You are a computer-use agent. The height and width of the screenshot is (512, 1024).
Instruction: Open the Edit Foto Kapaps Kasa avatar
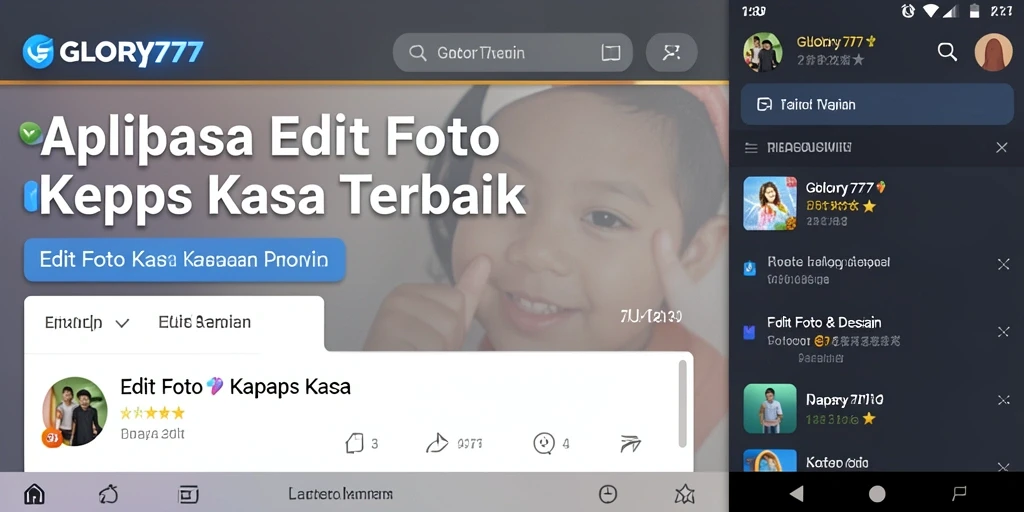coord(75,411)
